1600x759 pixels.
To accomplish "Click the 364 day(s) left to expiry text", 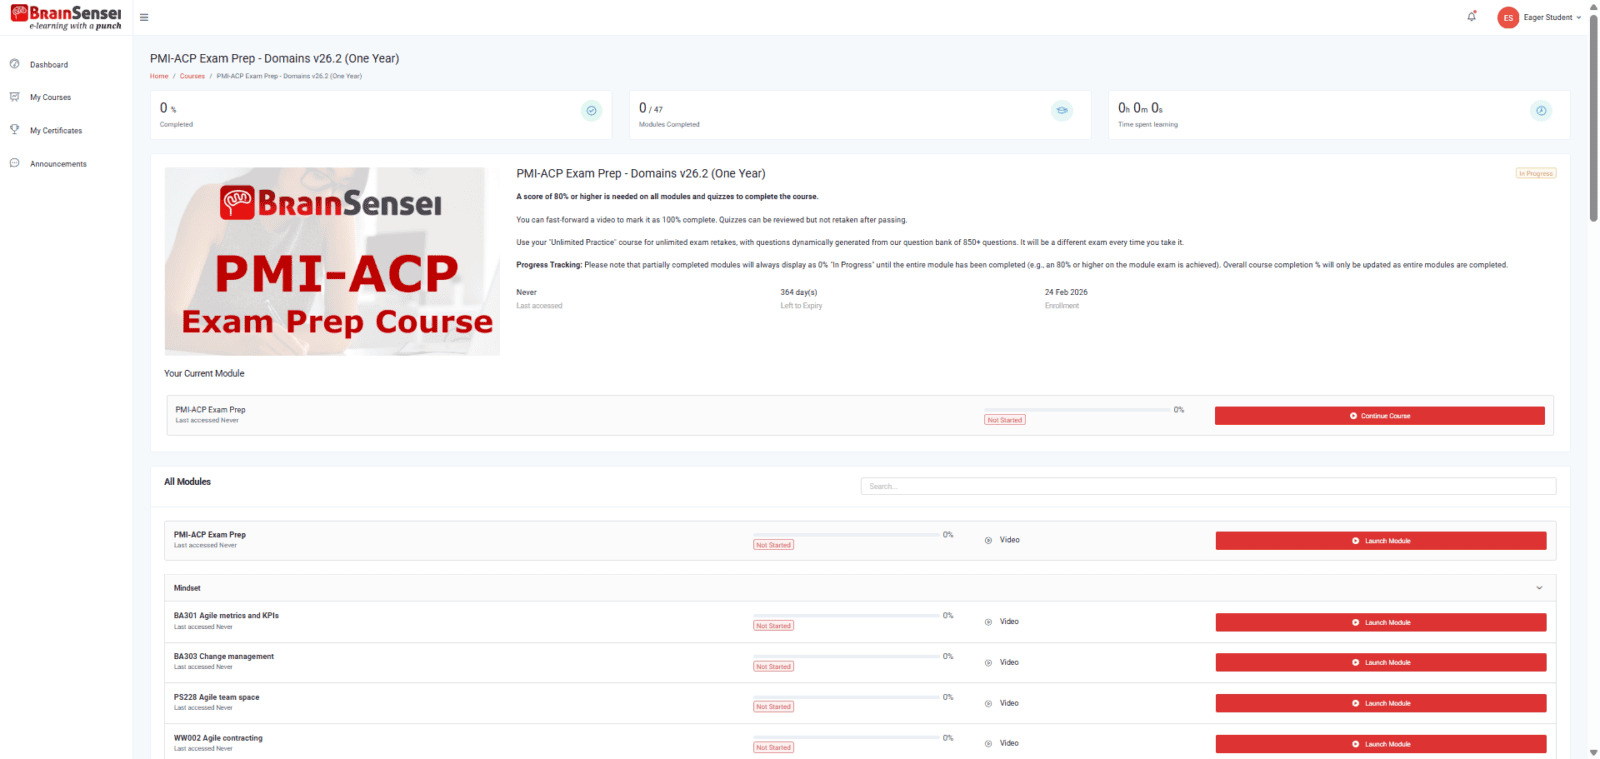I will [x=799, y=293].
